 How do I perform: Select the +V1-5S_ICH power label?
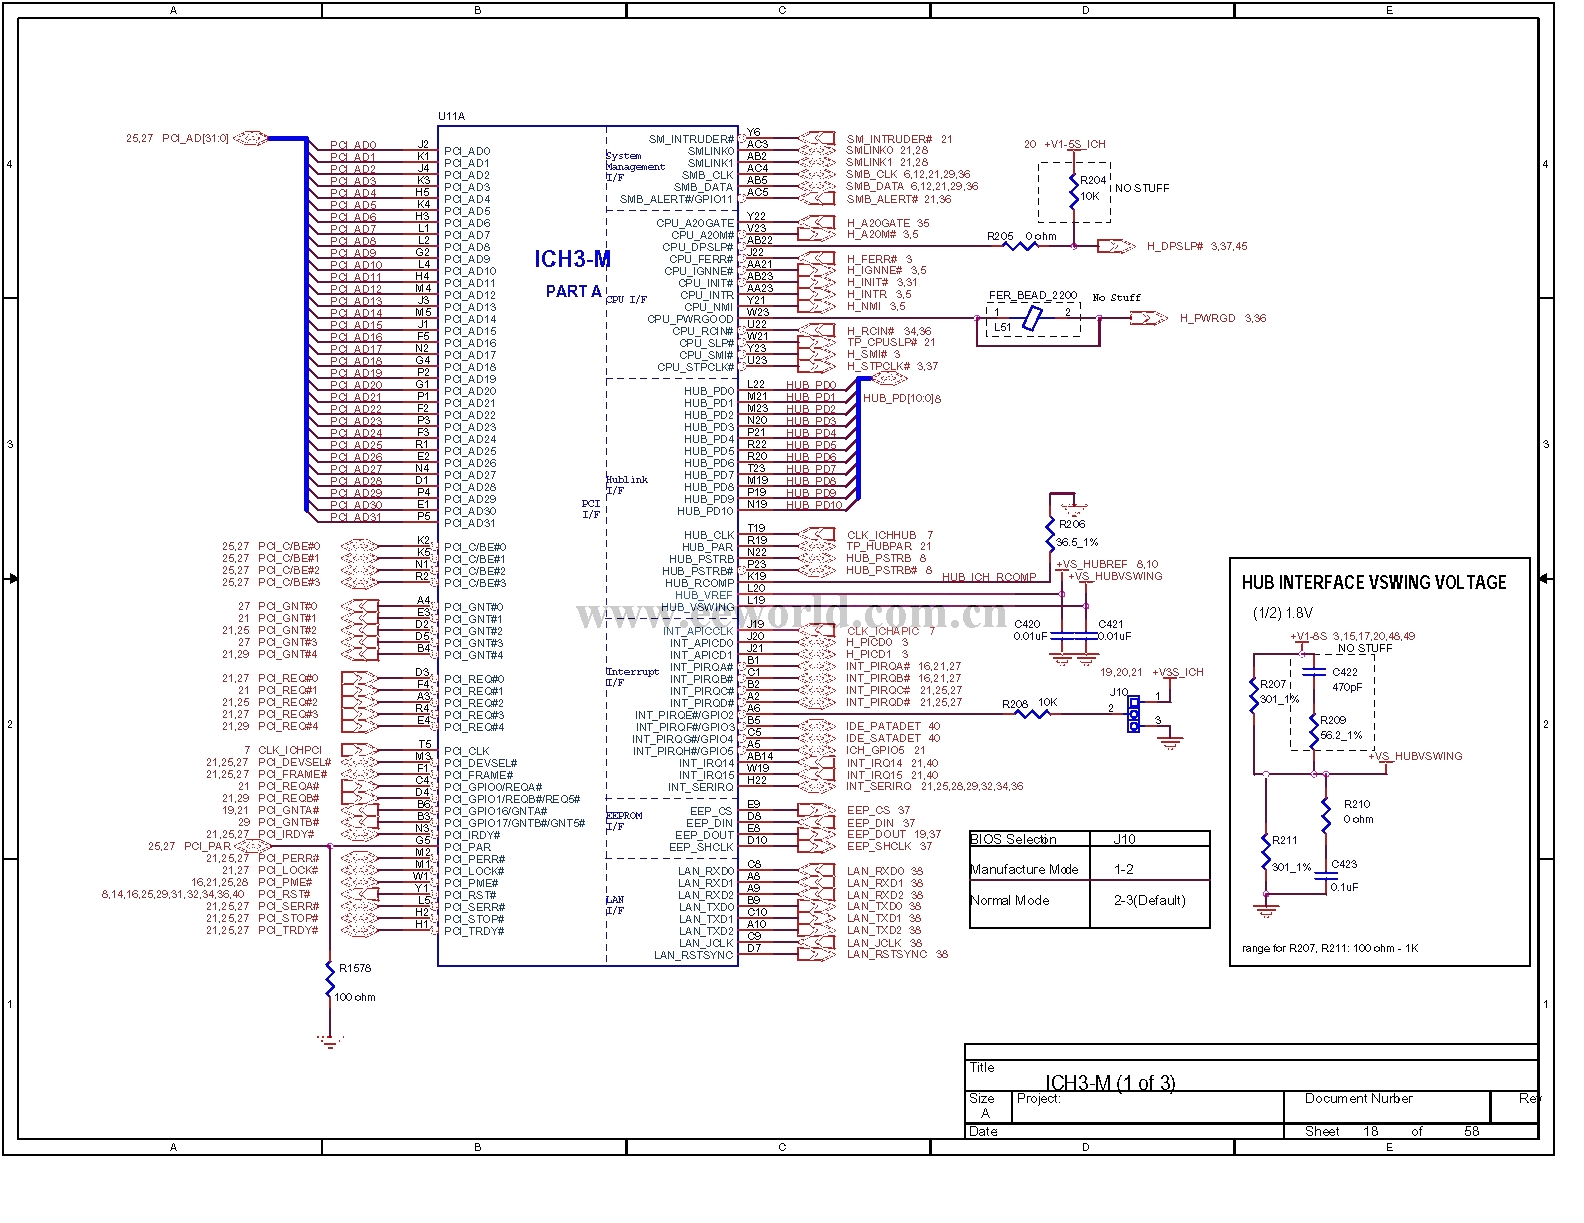(x=1075, y=144)
